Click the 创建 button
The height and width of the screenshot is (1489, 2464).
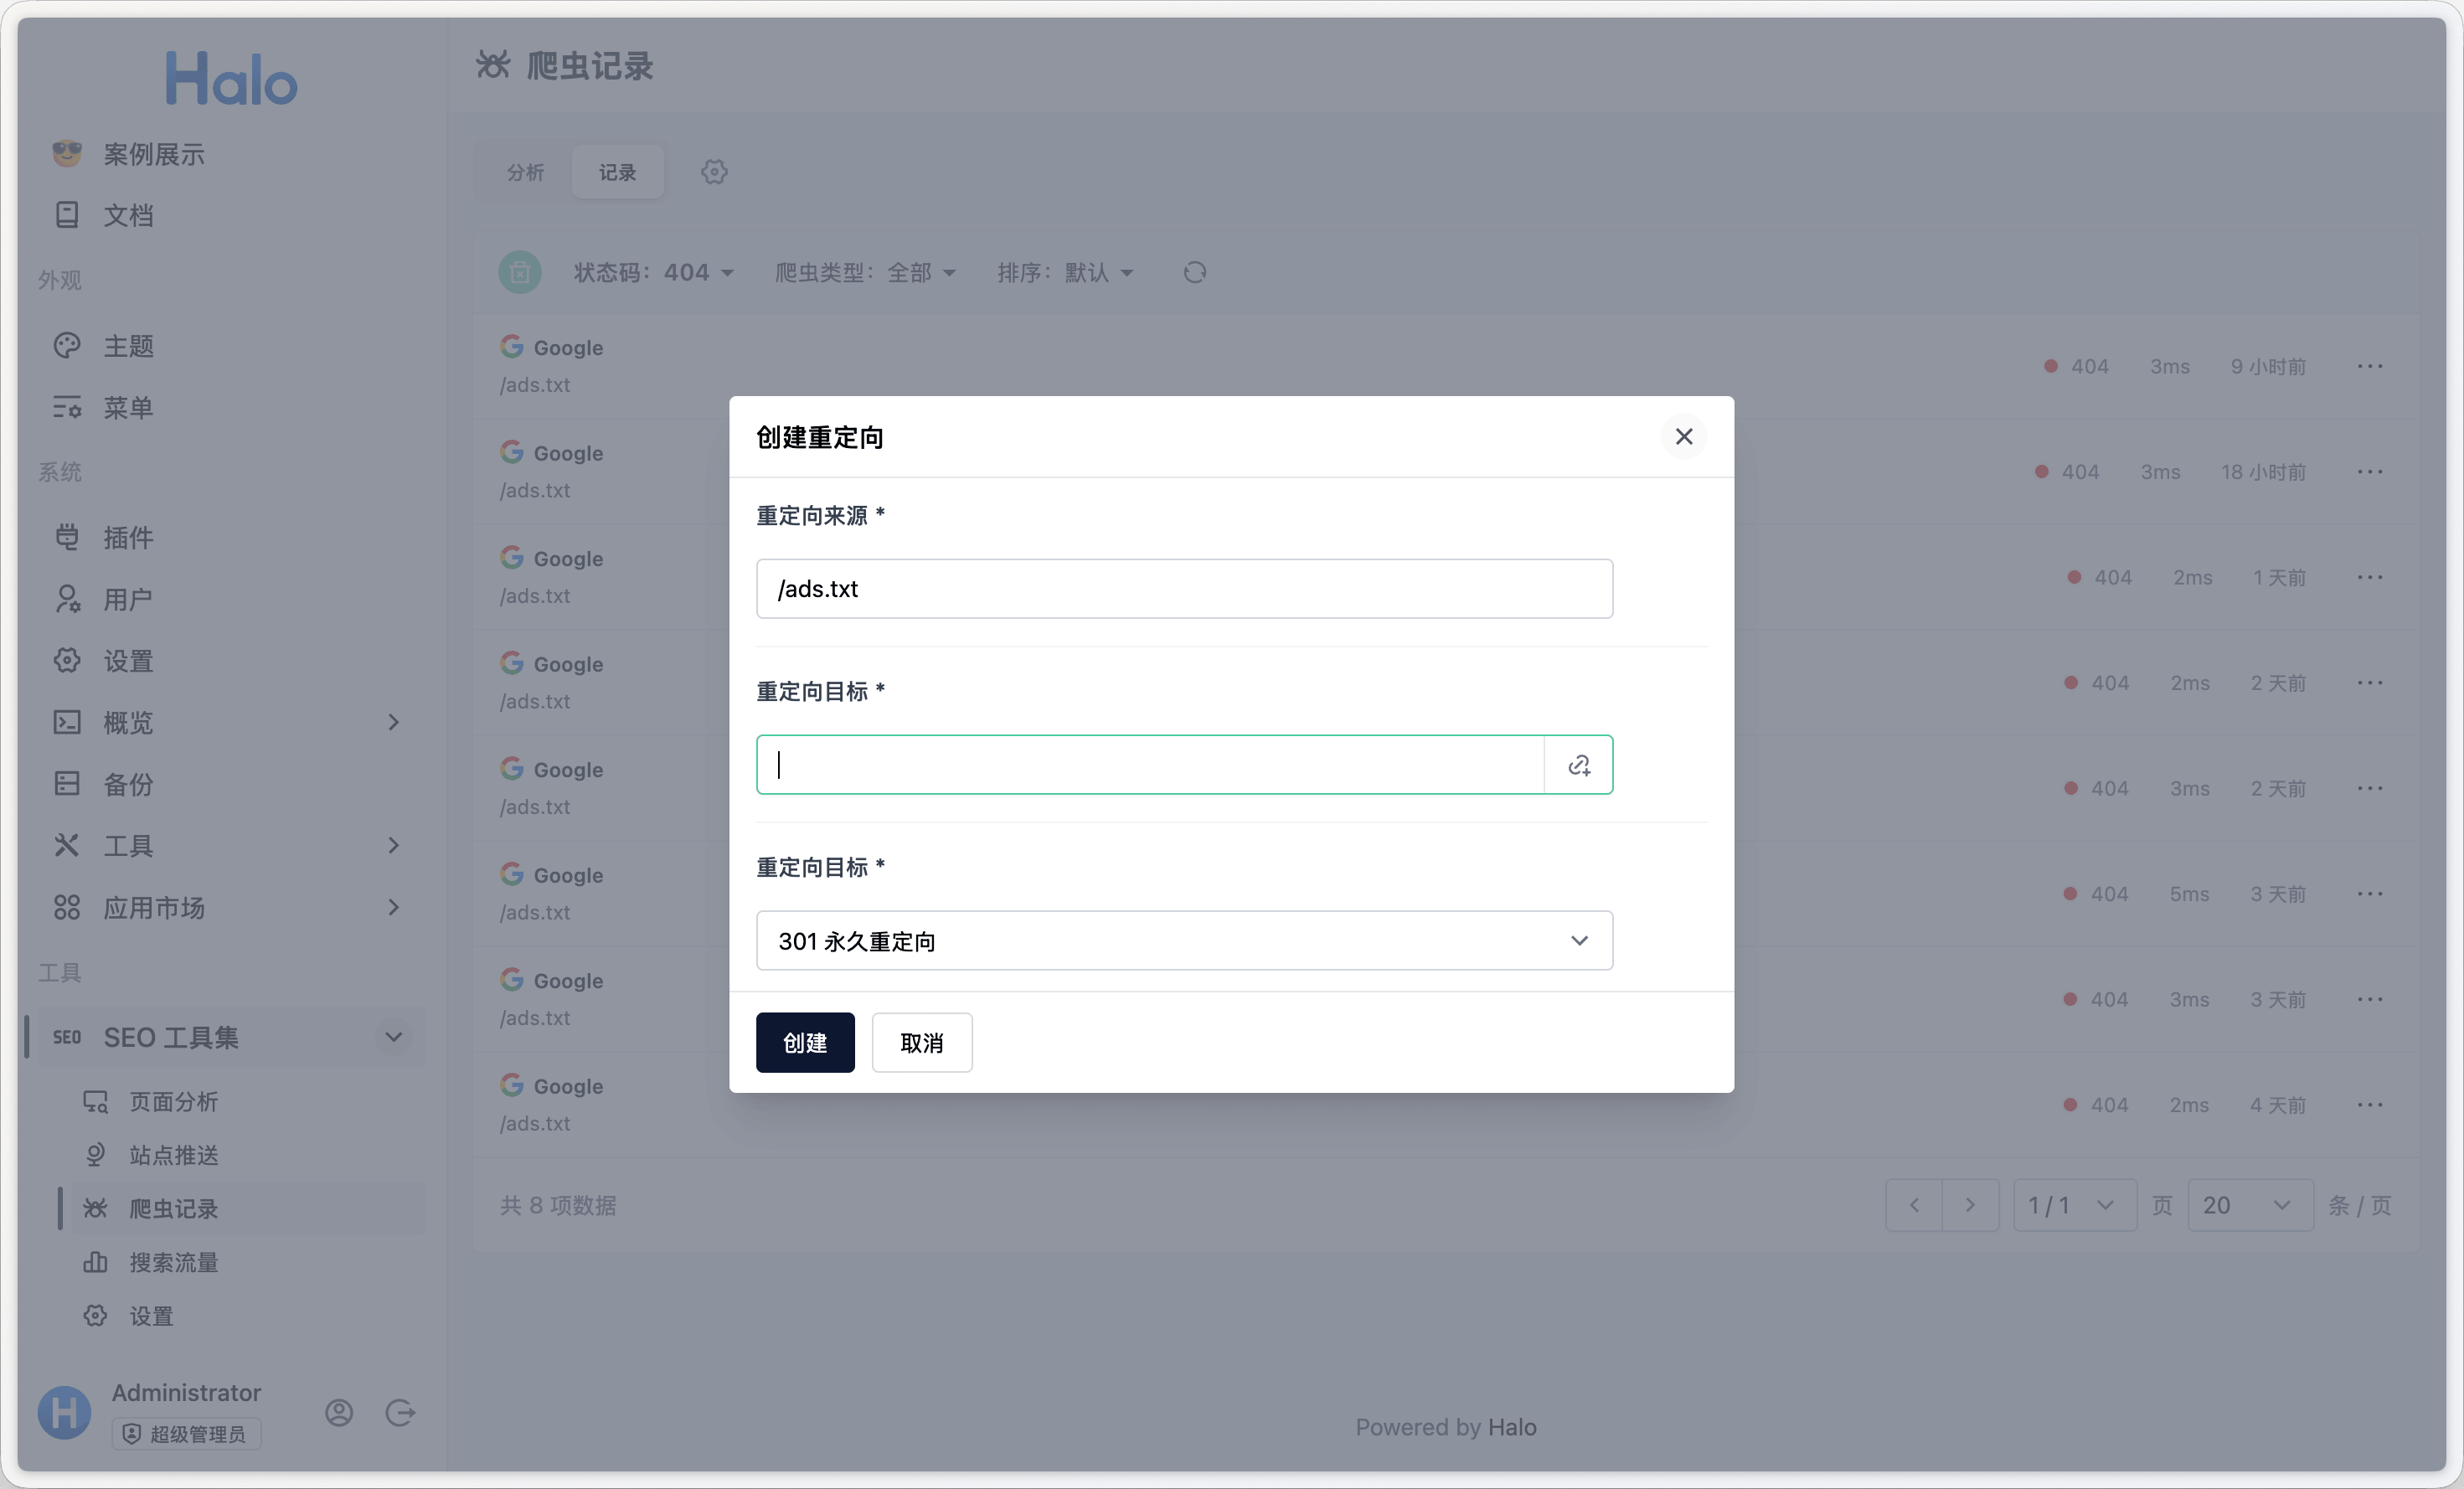[x=805, y=1042]
